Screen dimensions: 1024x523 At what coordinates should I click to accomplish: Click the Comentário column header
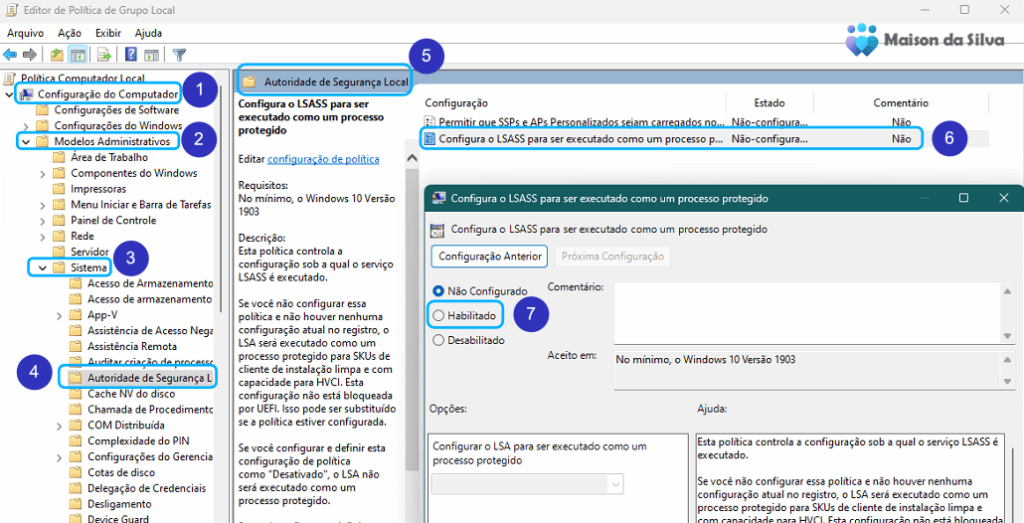pyautogui.click(x=901, y=103)
